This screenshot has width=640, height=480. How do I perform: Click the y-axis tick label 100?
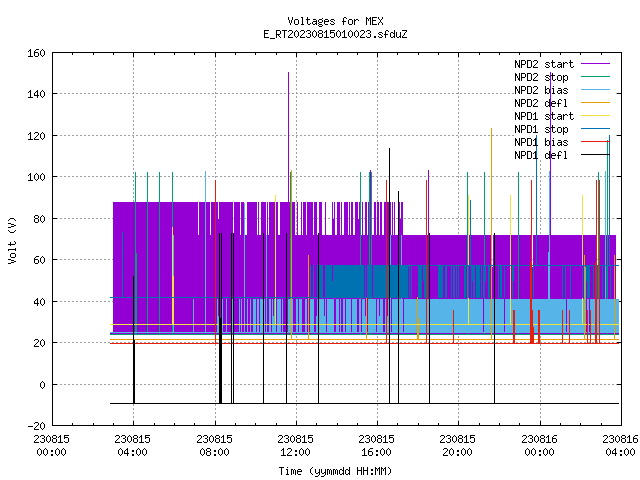[x=36, y=177]
